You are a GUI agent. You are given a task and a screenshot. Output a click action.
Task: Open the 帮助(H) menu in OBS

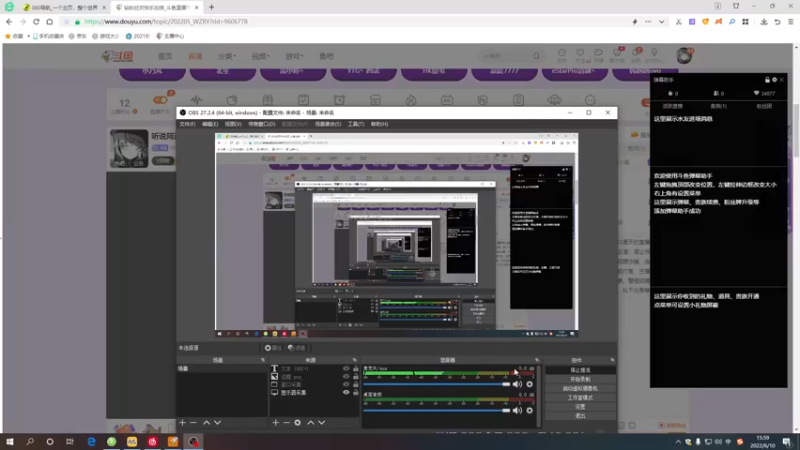coord(379,124)
